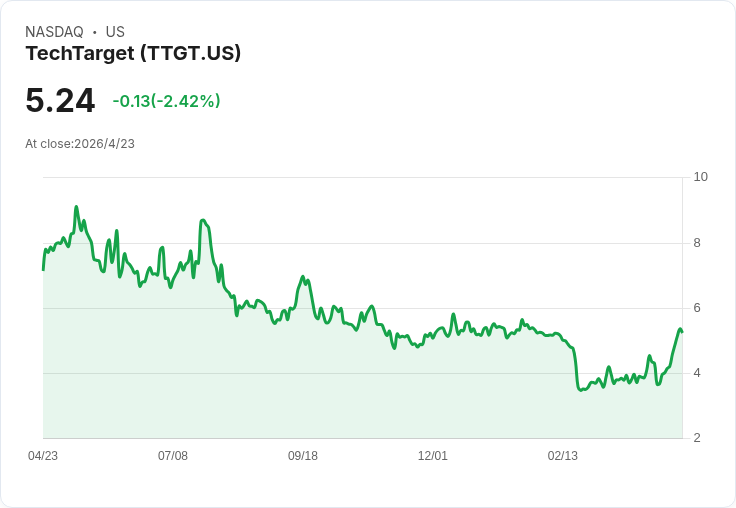Image resolution: width=736 pixels, height=508 pixels.
Task: Click the US market label
Action: tap(115, 32)
